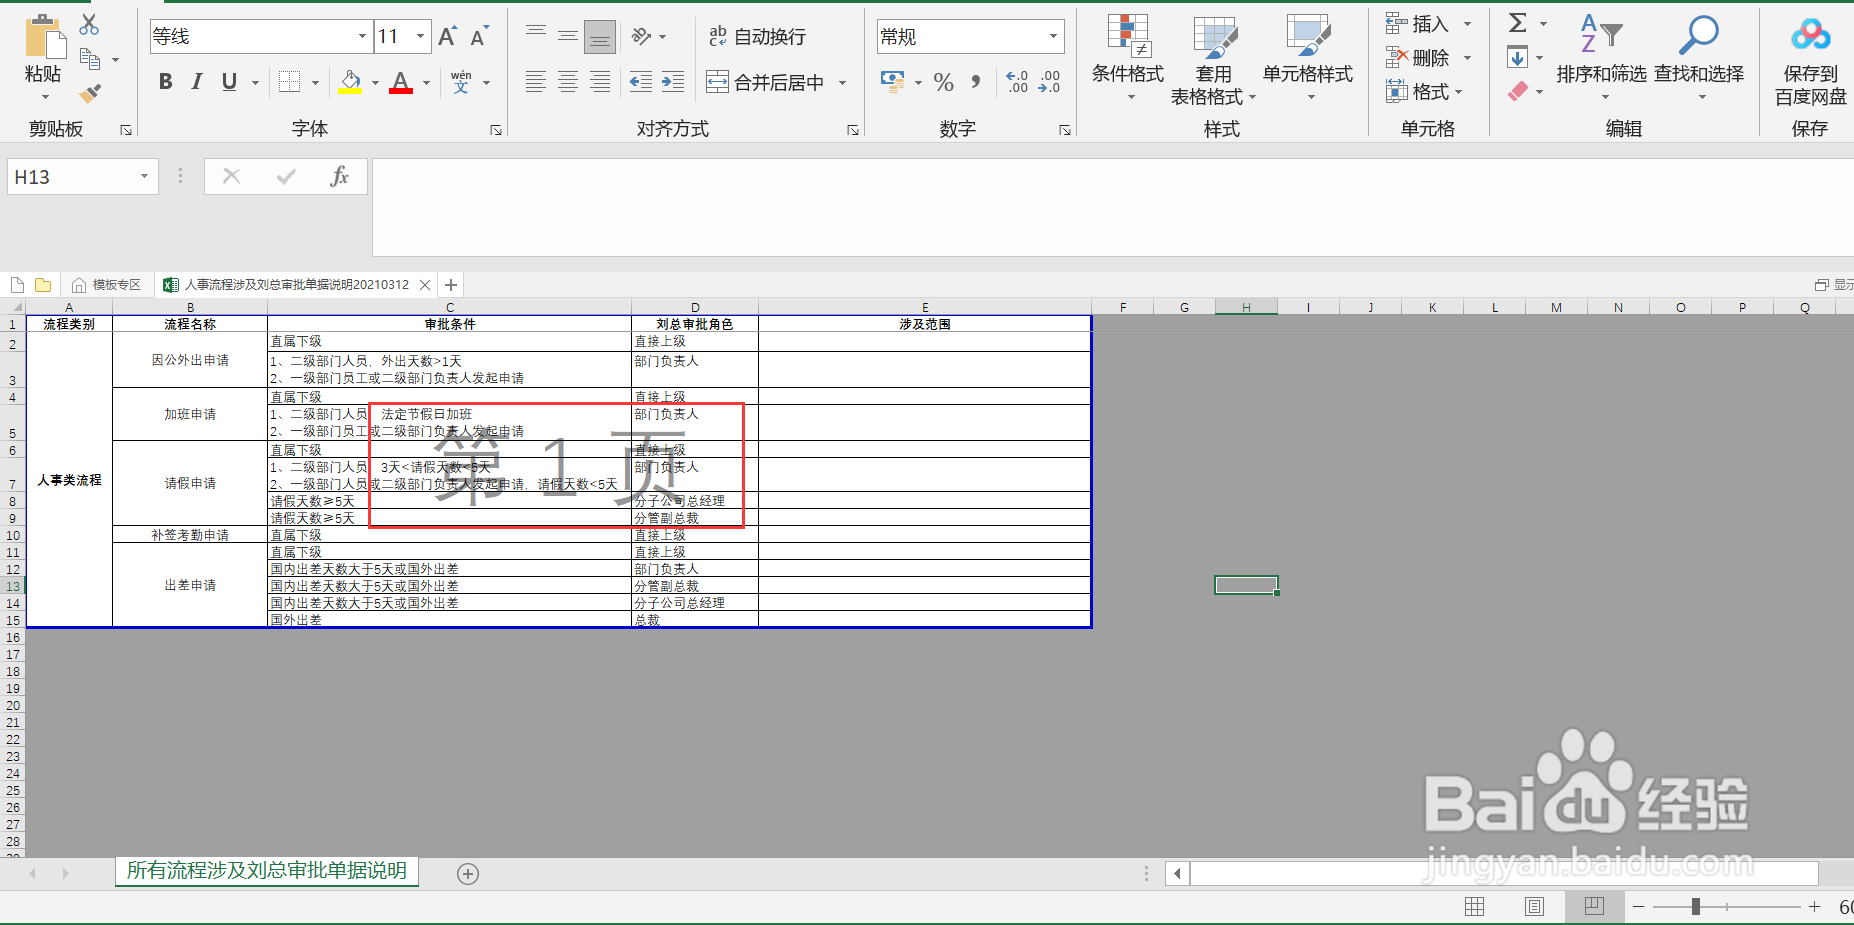Activate the Format Painter brush
1854x925 pixels.
[x=90, y=94]
